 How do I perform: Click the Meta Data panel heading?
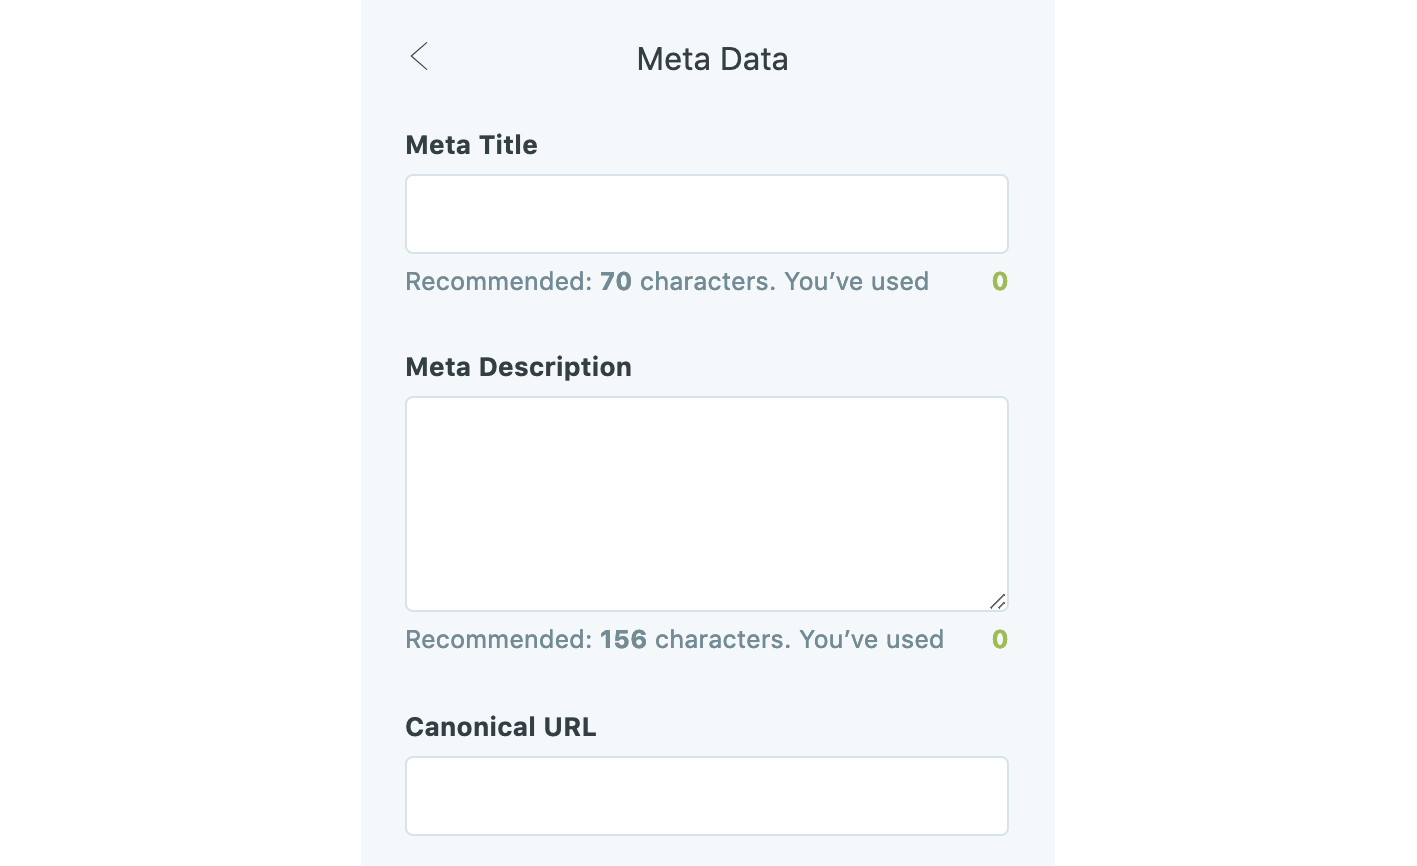712,59
